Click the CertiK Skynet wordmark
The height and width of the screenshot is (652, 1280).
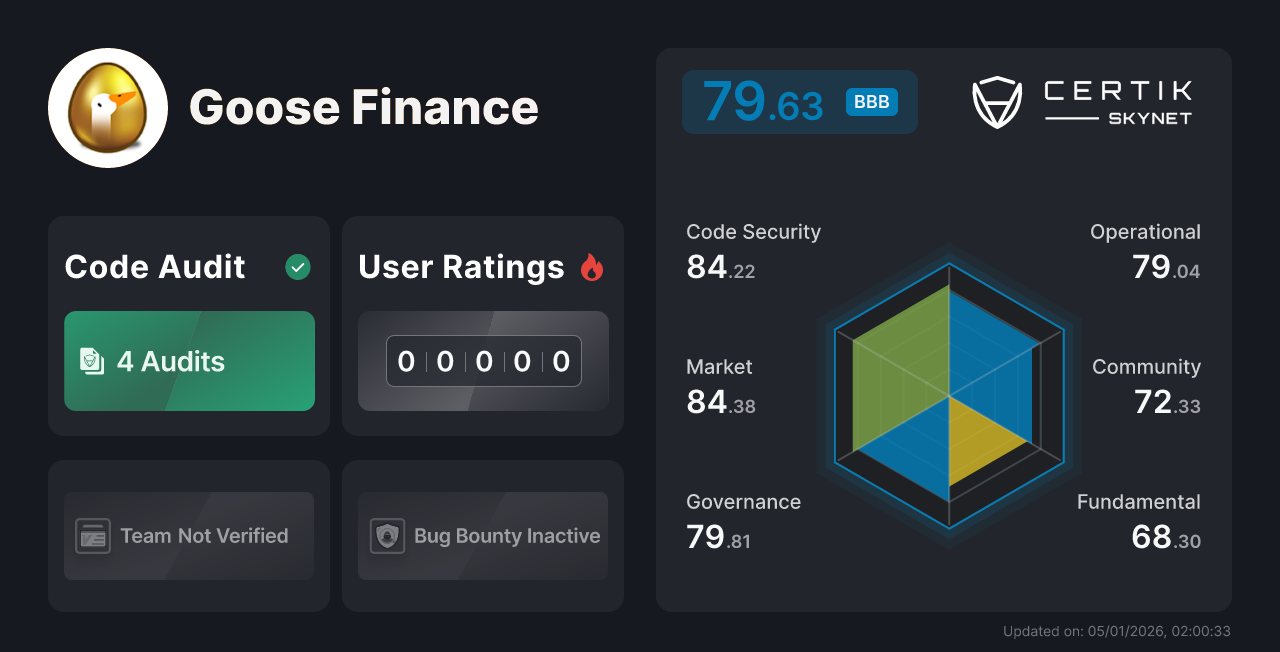coord(1117,100)
